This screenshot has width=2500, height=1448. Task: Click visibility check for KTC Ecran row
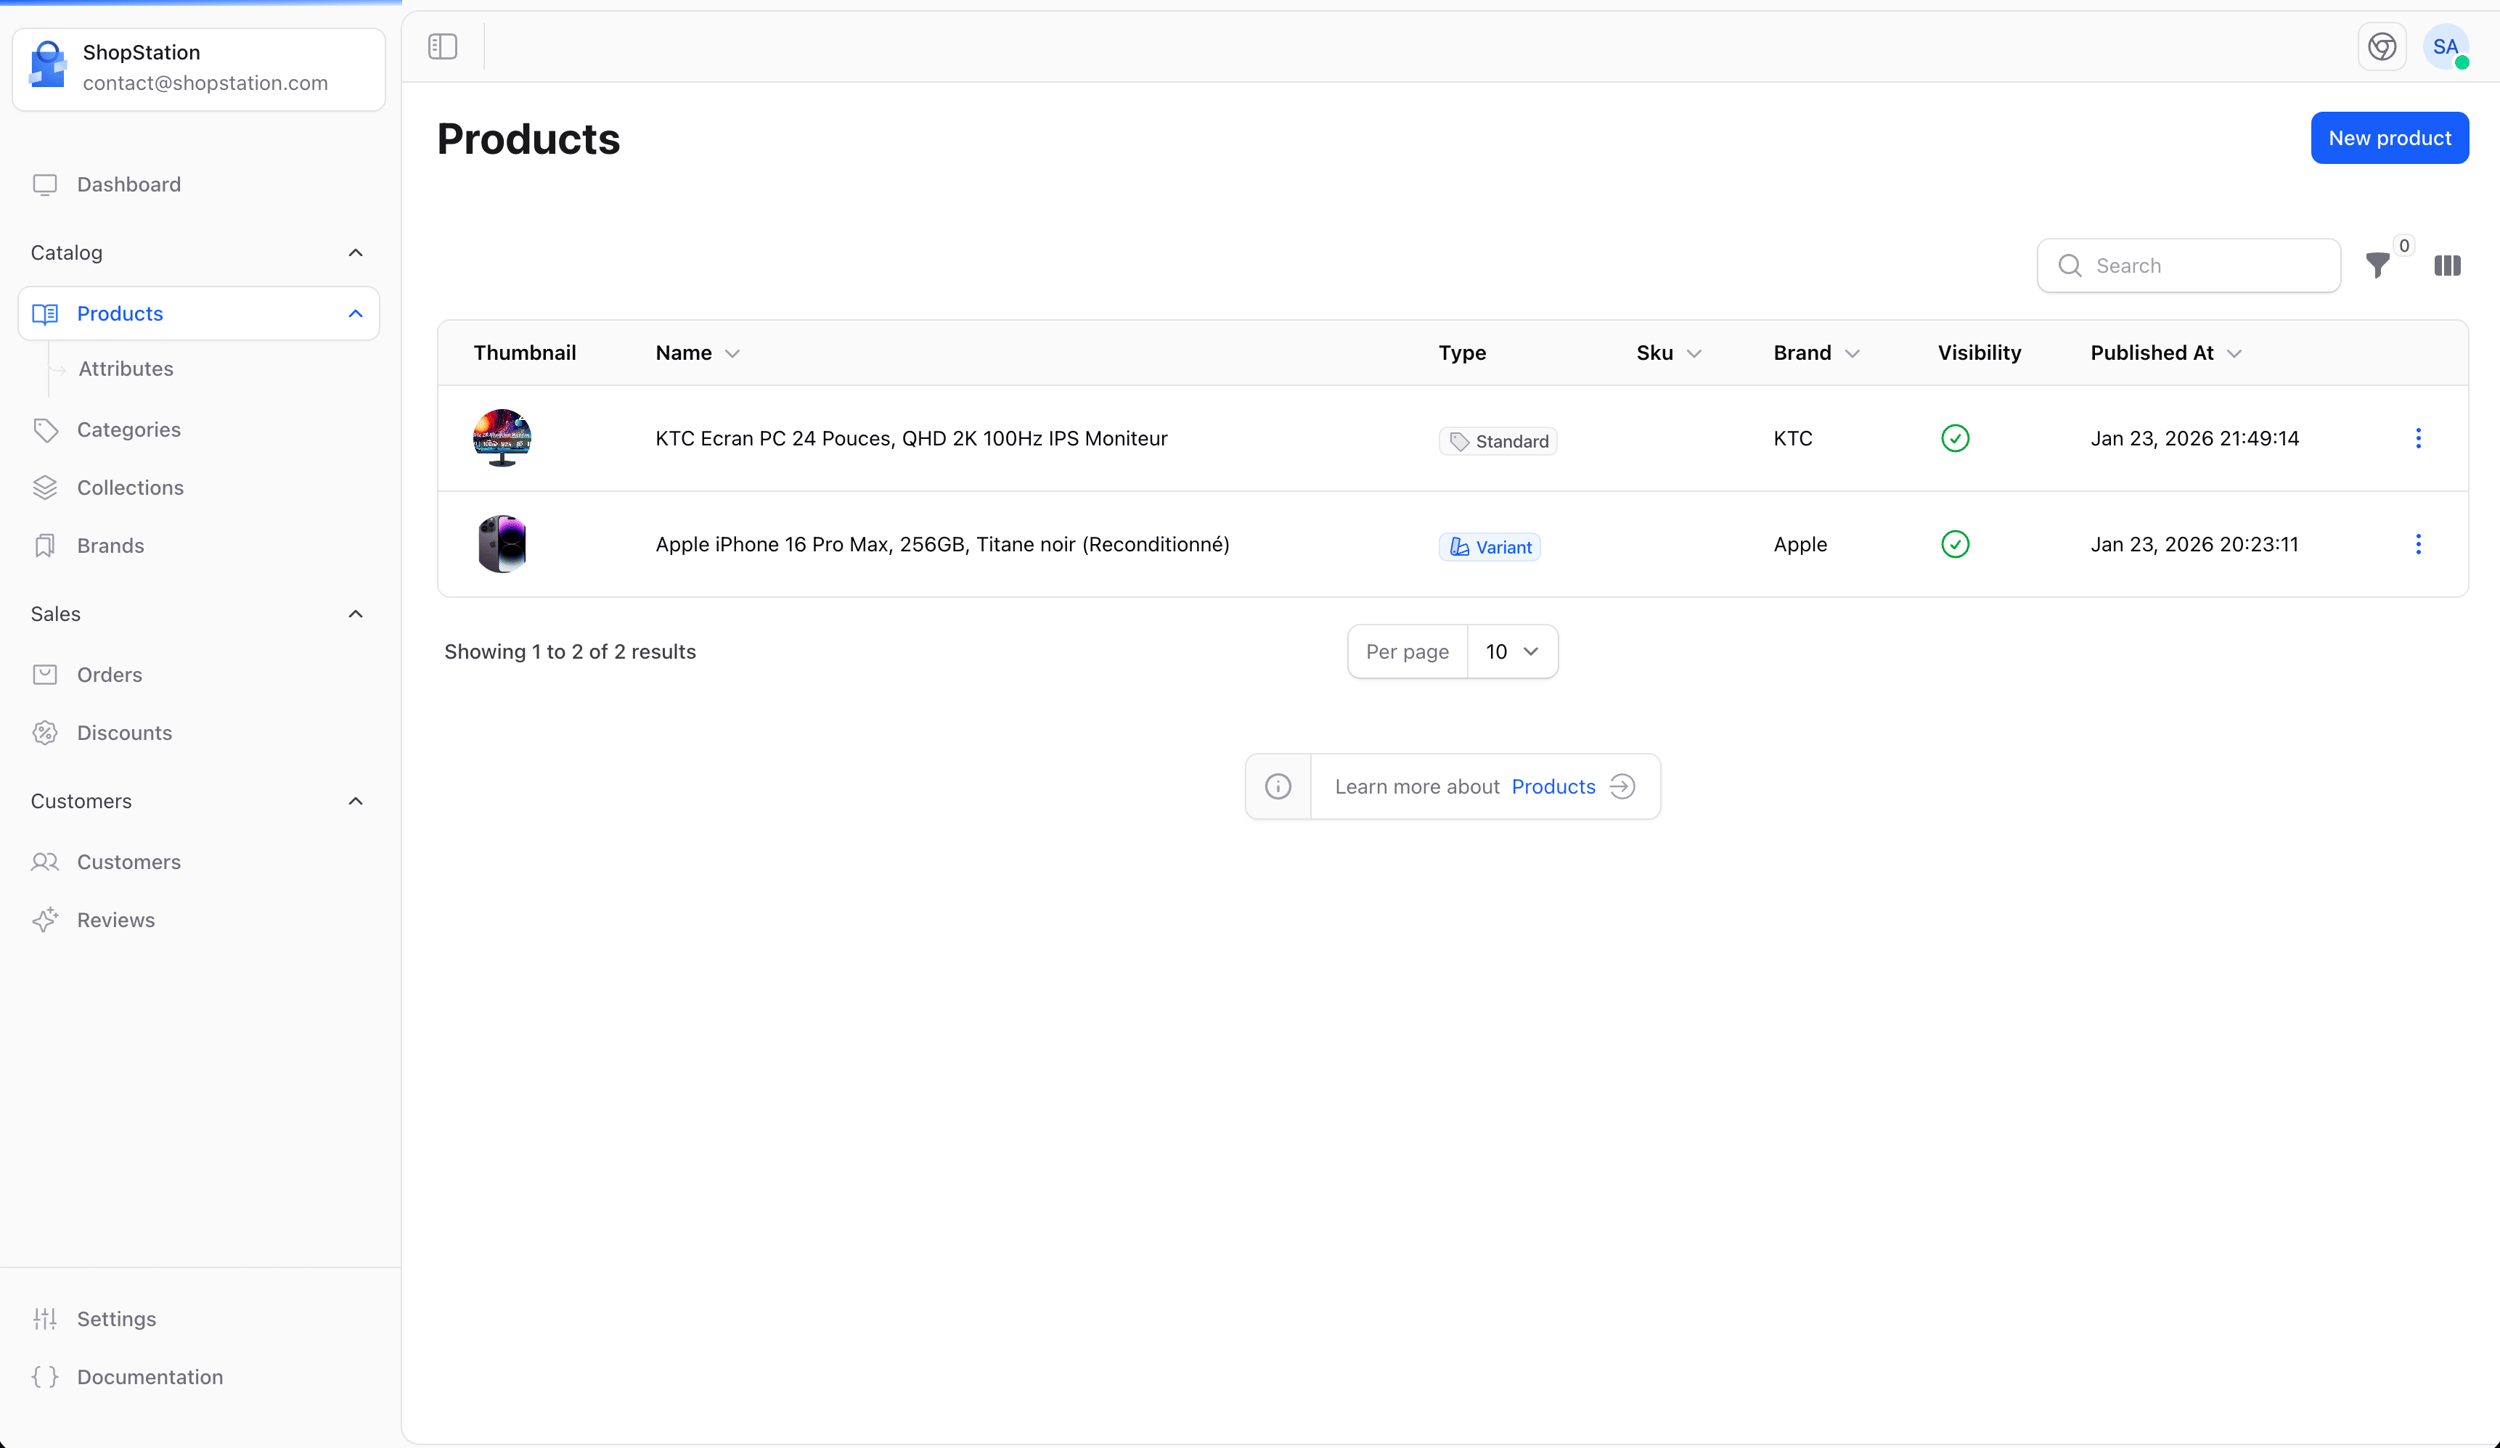point(1955,438)
